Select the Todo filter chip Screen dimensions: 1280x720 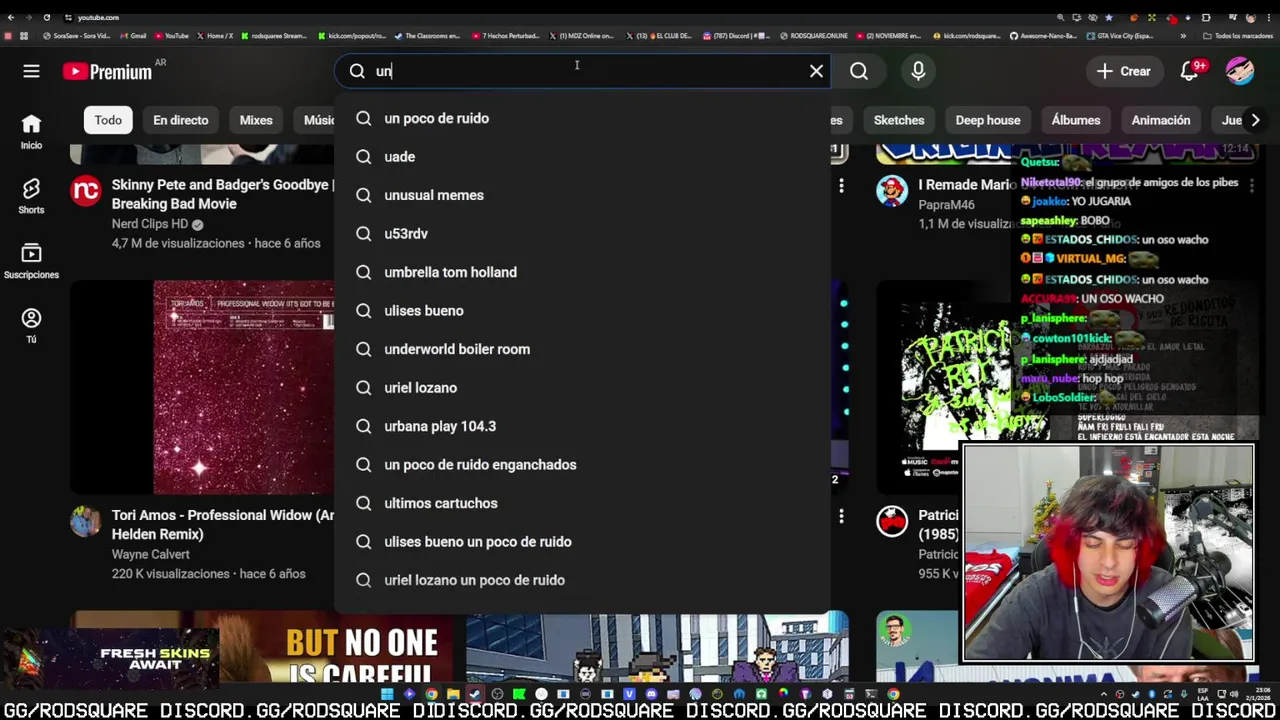[x=108, y=120]
